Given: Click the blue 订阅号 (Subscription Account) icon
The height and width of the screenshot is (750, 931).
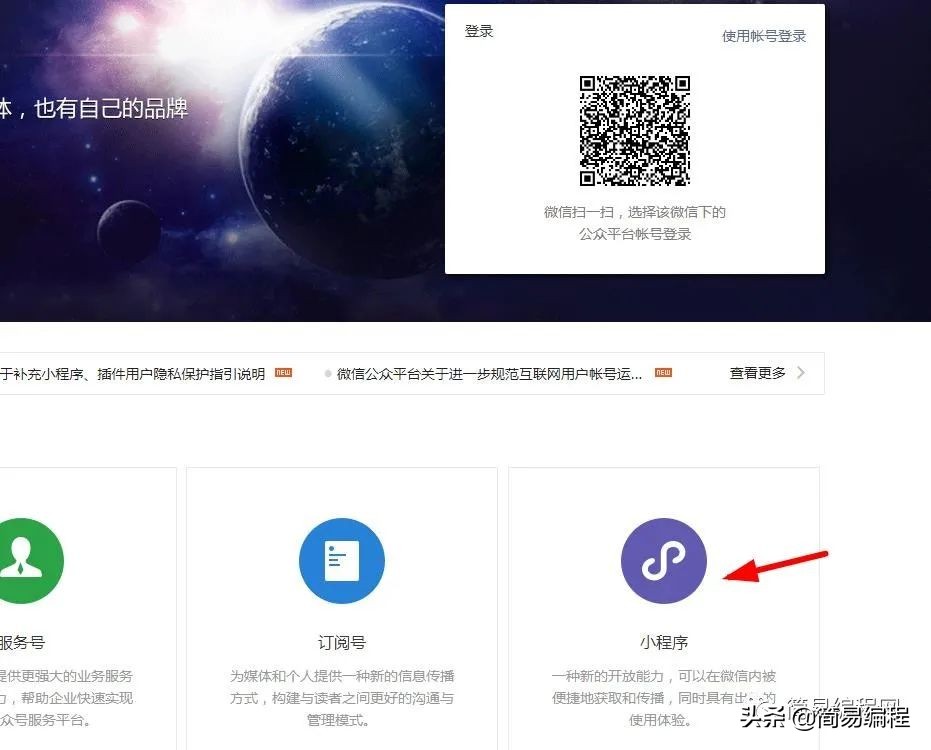Looking at the screenshot, I should (x=341, y=561).
